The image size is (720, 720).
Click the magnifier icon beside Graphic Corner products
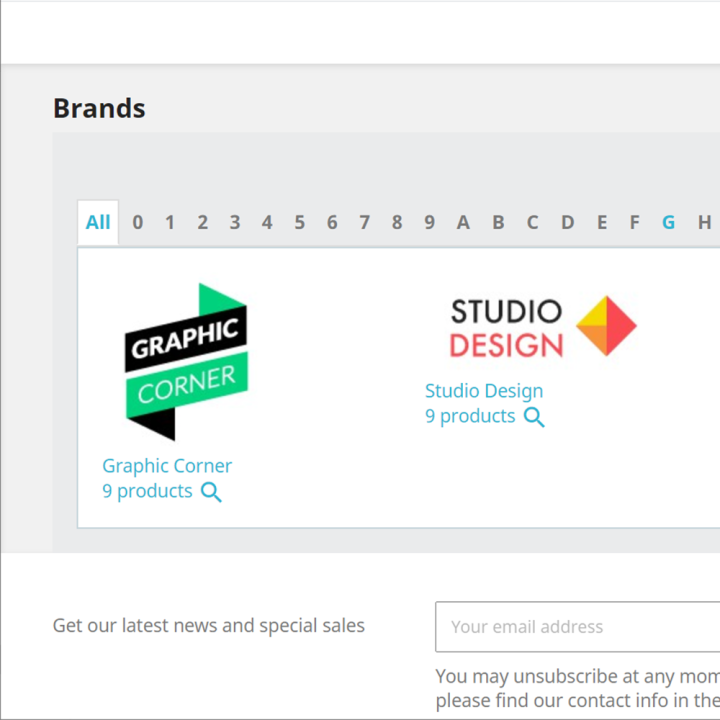point(211,492)
